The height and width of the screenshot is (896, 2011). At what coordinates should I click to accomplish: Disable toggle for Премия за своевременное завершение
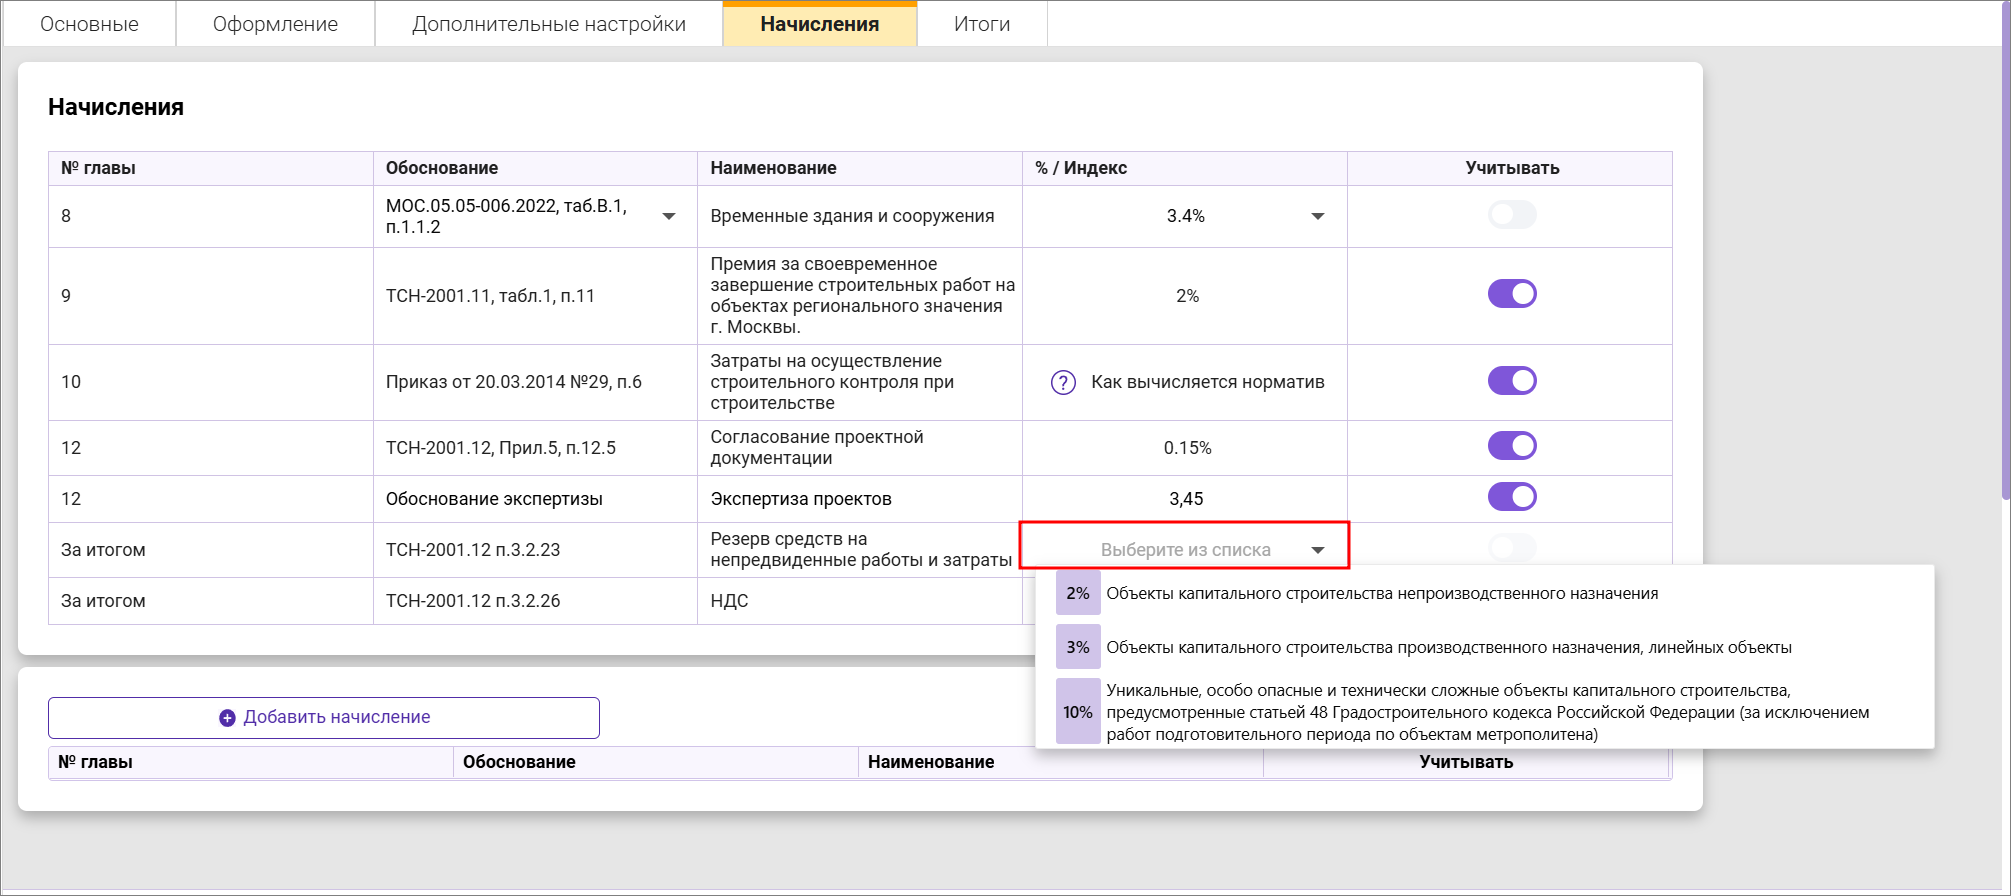pos(1511,294)
